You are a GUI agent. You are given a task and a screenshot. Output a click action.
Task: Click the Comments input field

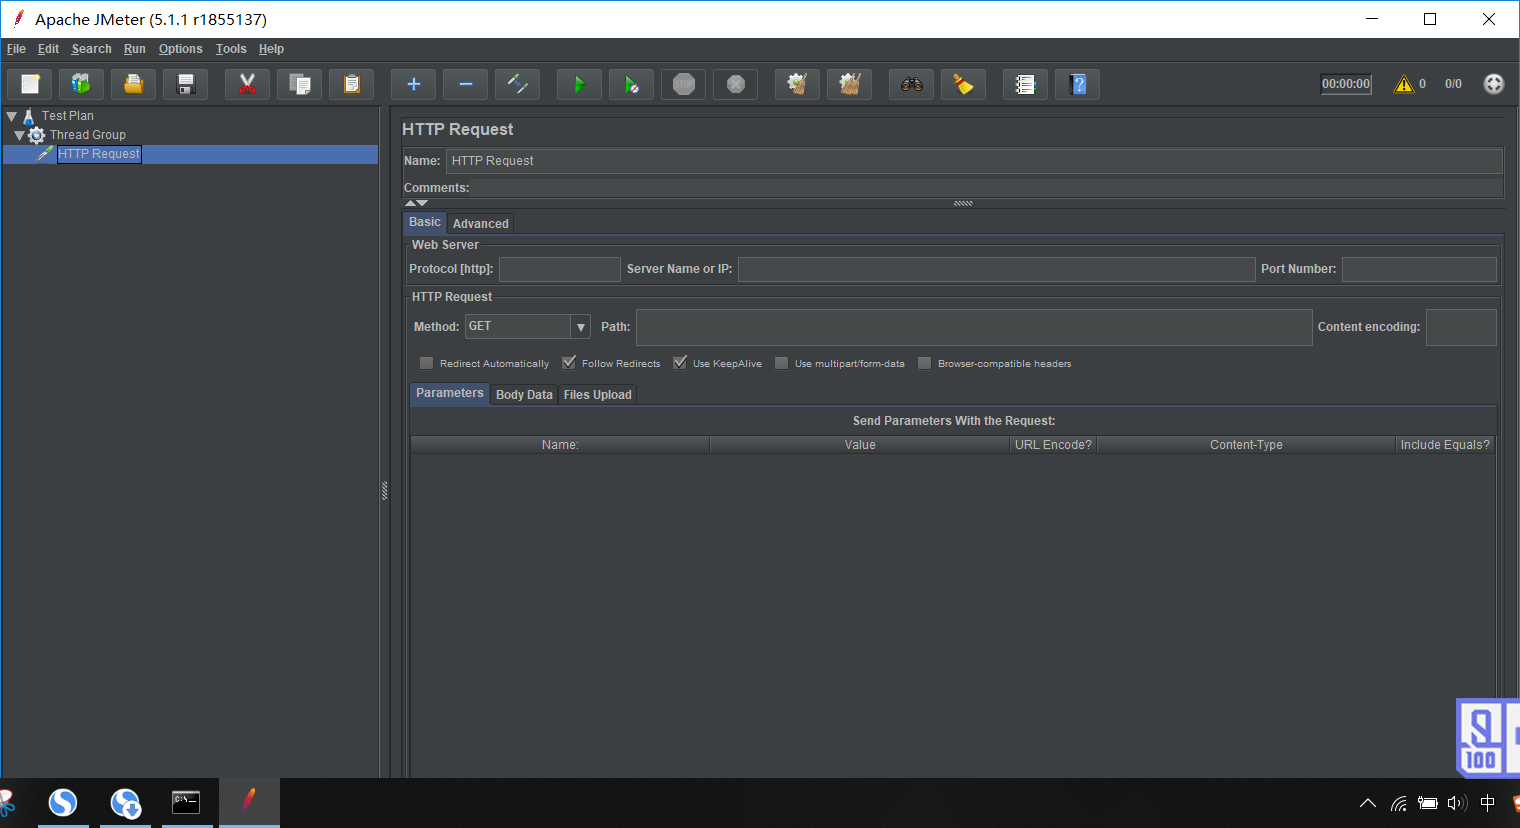[988, 188]
